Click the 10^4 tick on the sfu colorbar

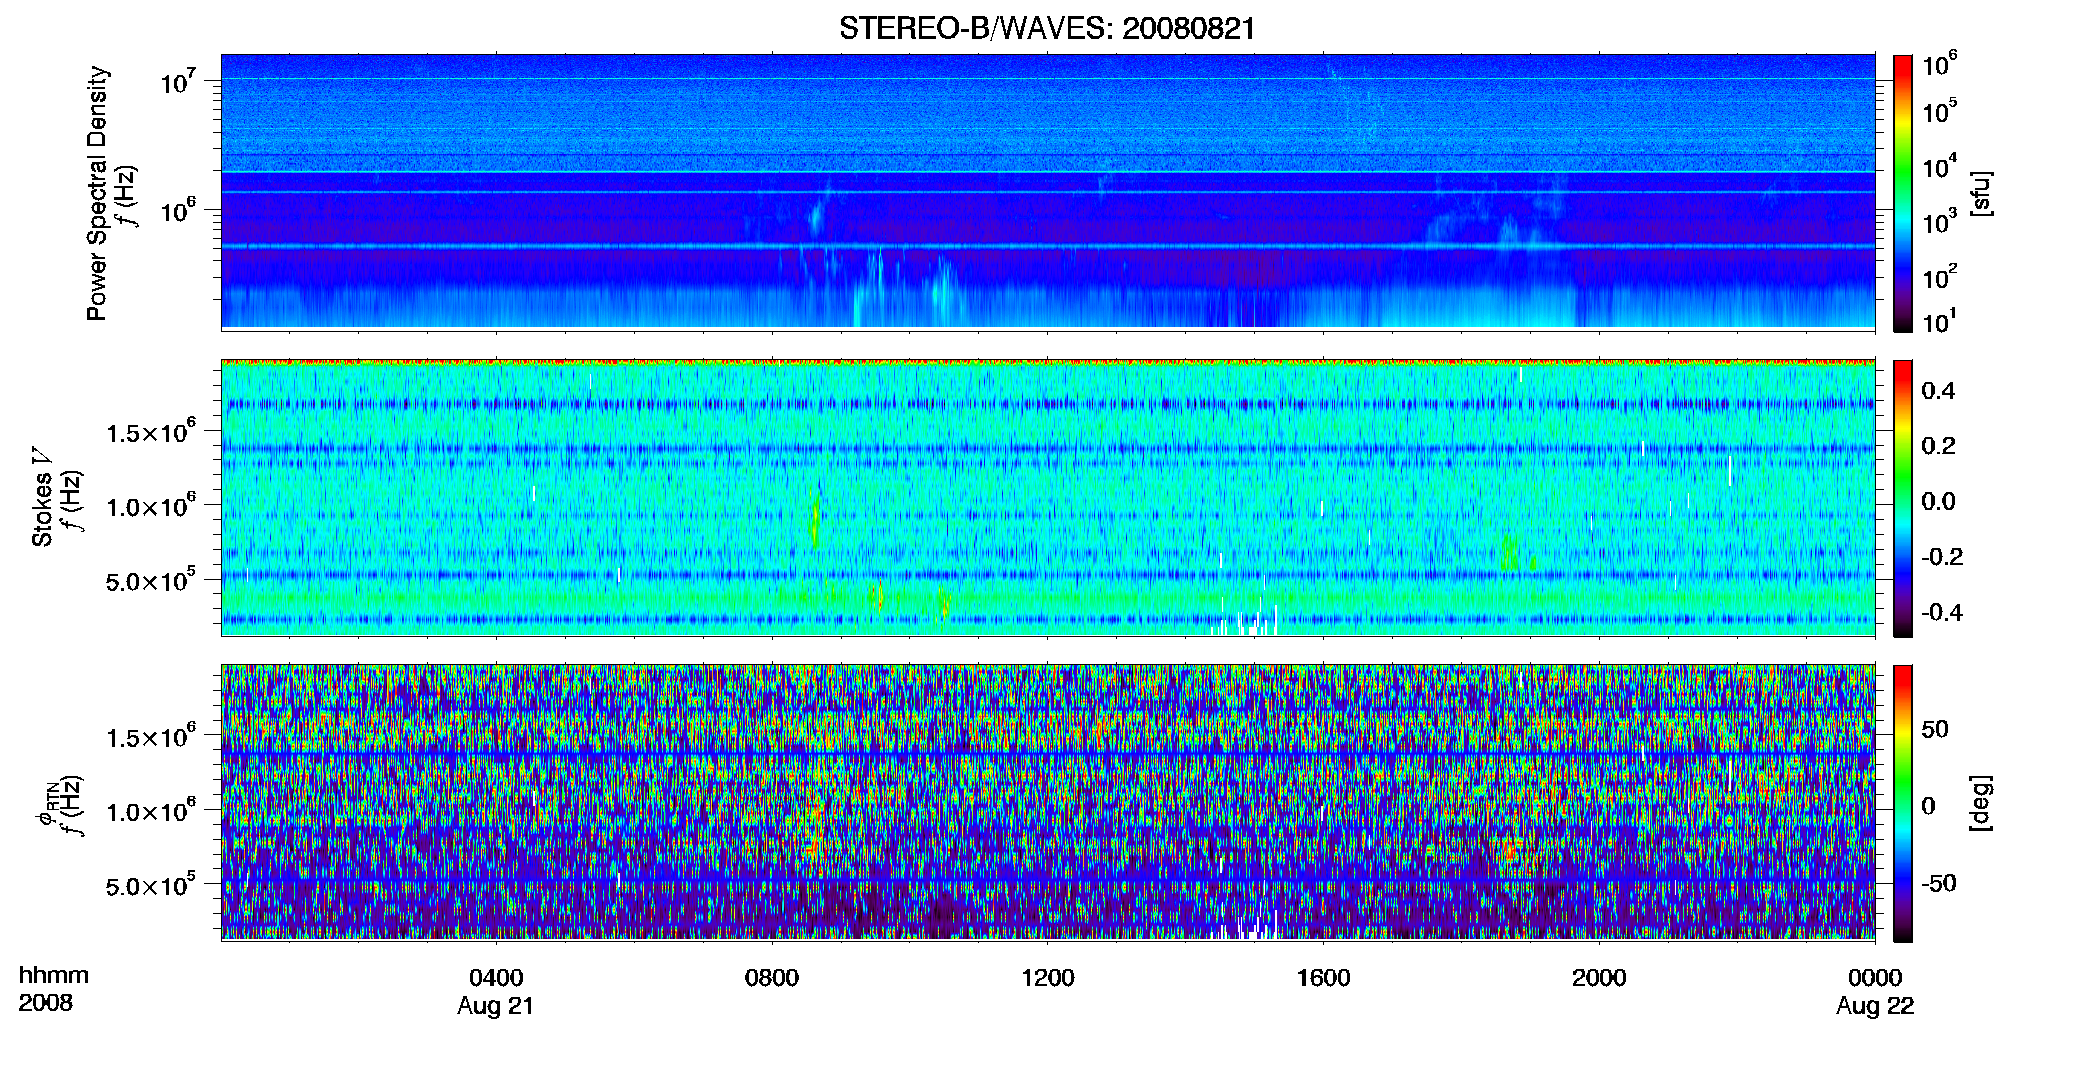pos(1940,167)
